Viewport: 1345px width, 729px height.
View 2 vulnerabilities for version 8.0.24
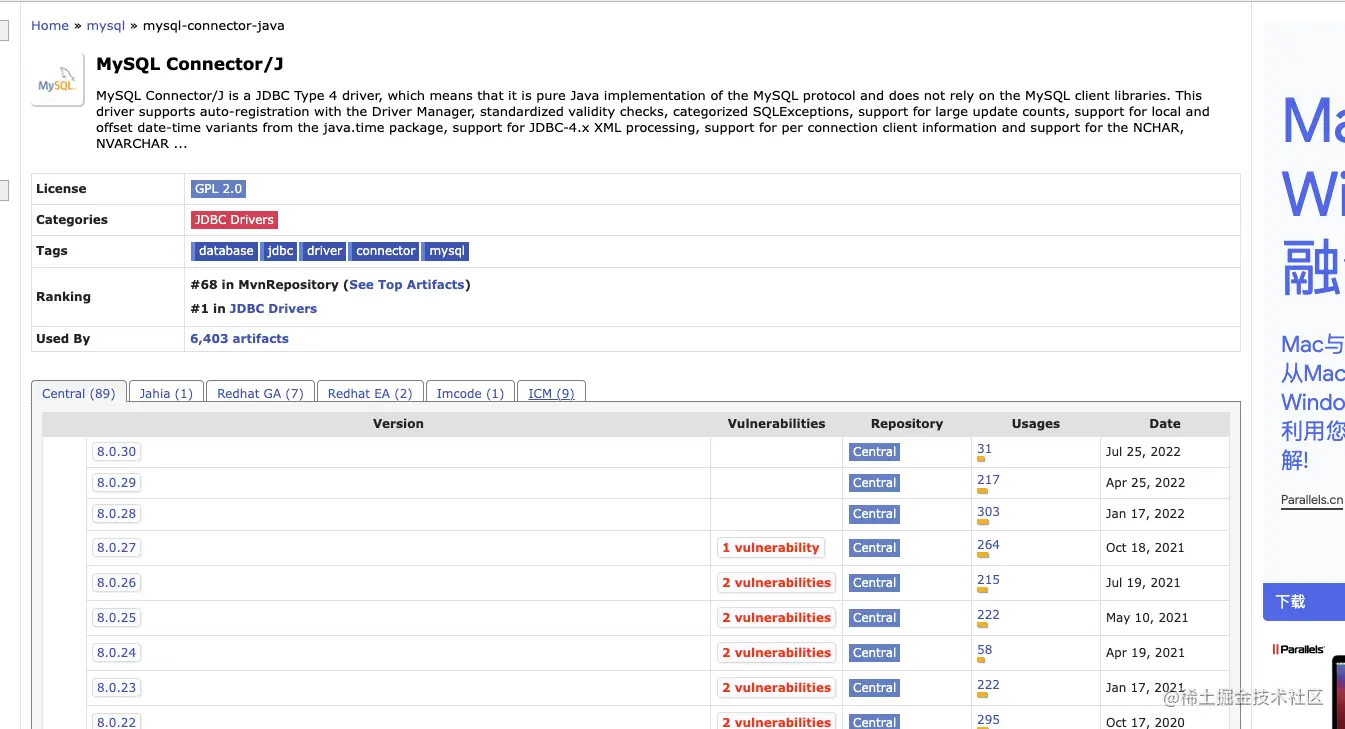(x=777, y=653)
